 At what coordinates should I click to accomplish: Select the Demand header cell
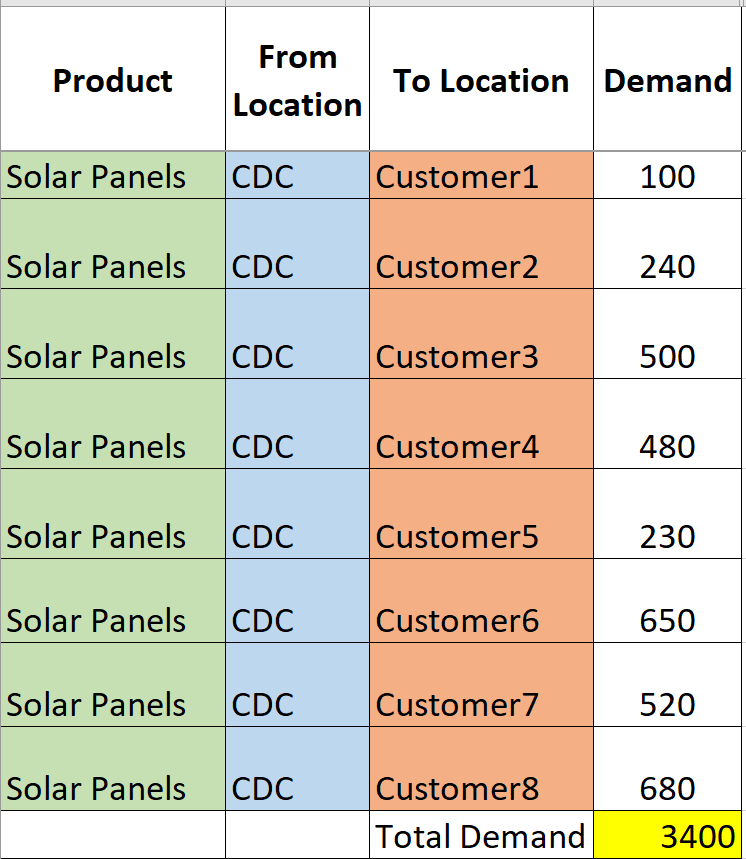point(667,79)
